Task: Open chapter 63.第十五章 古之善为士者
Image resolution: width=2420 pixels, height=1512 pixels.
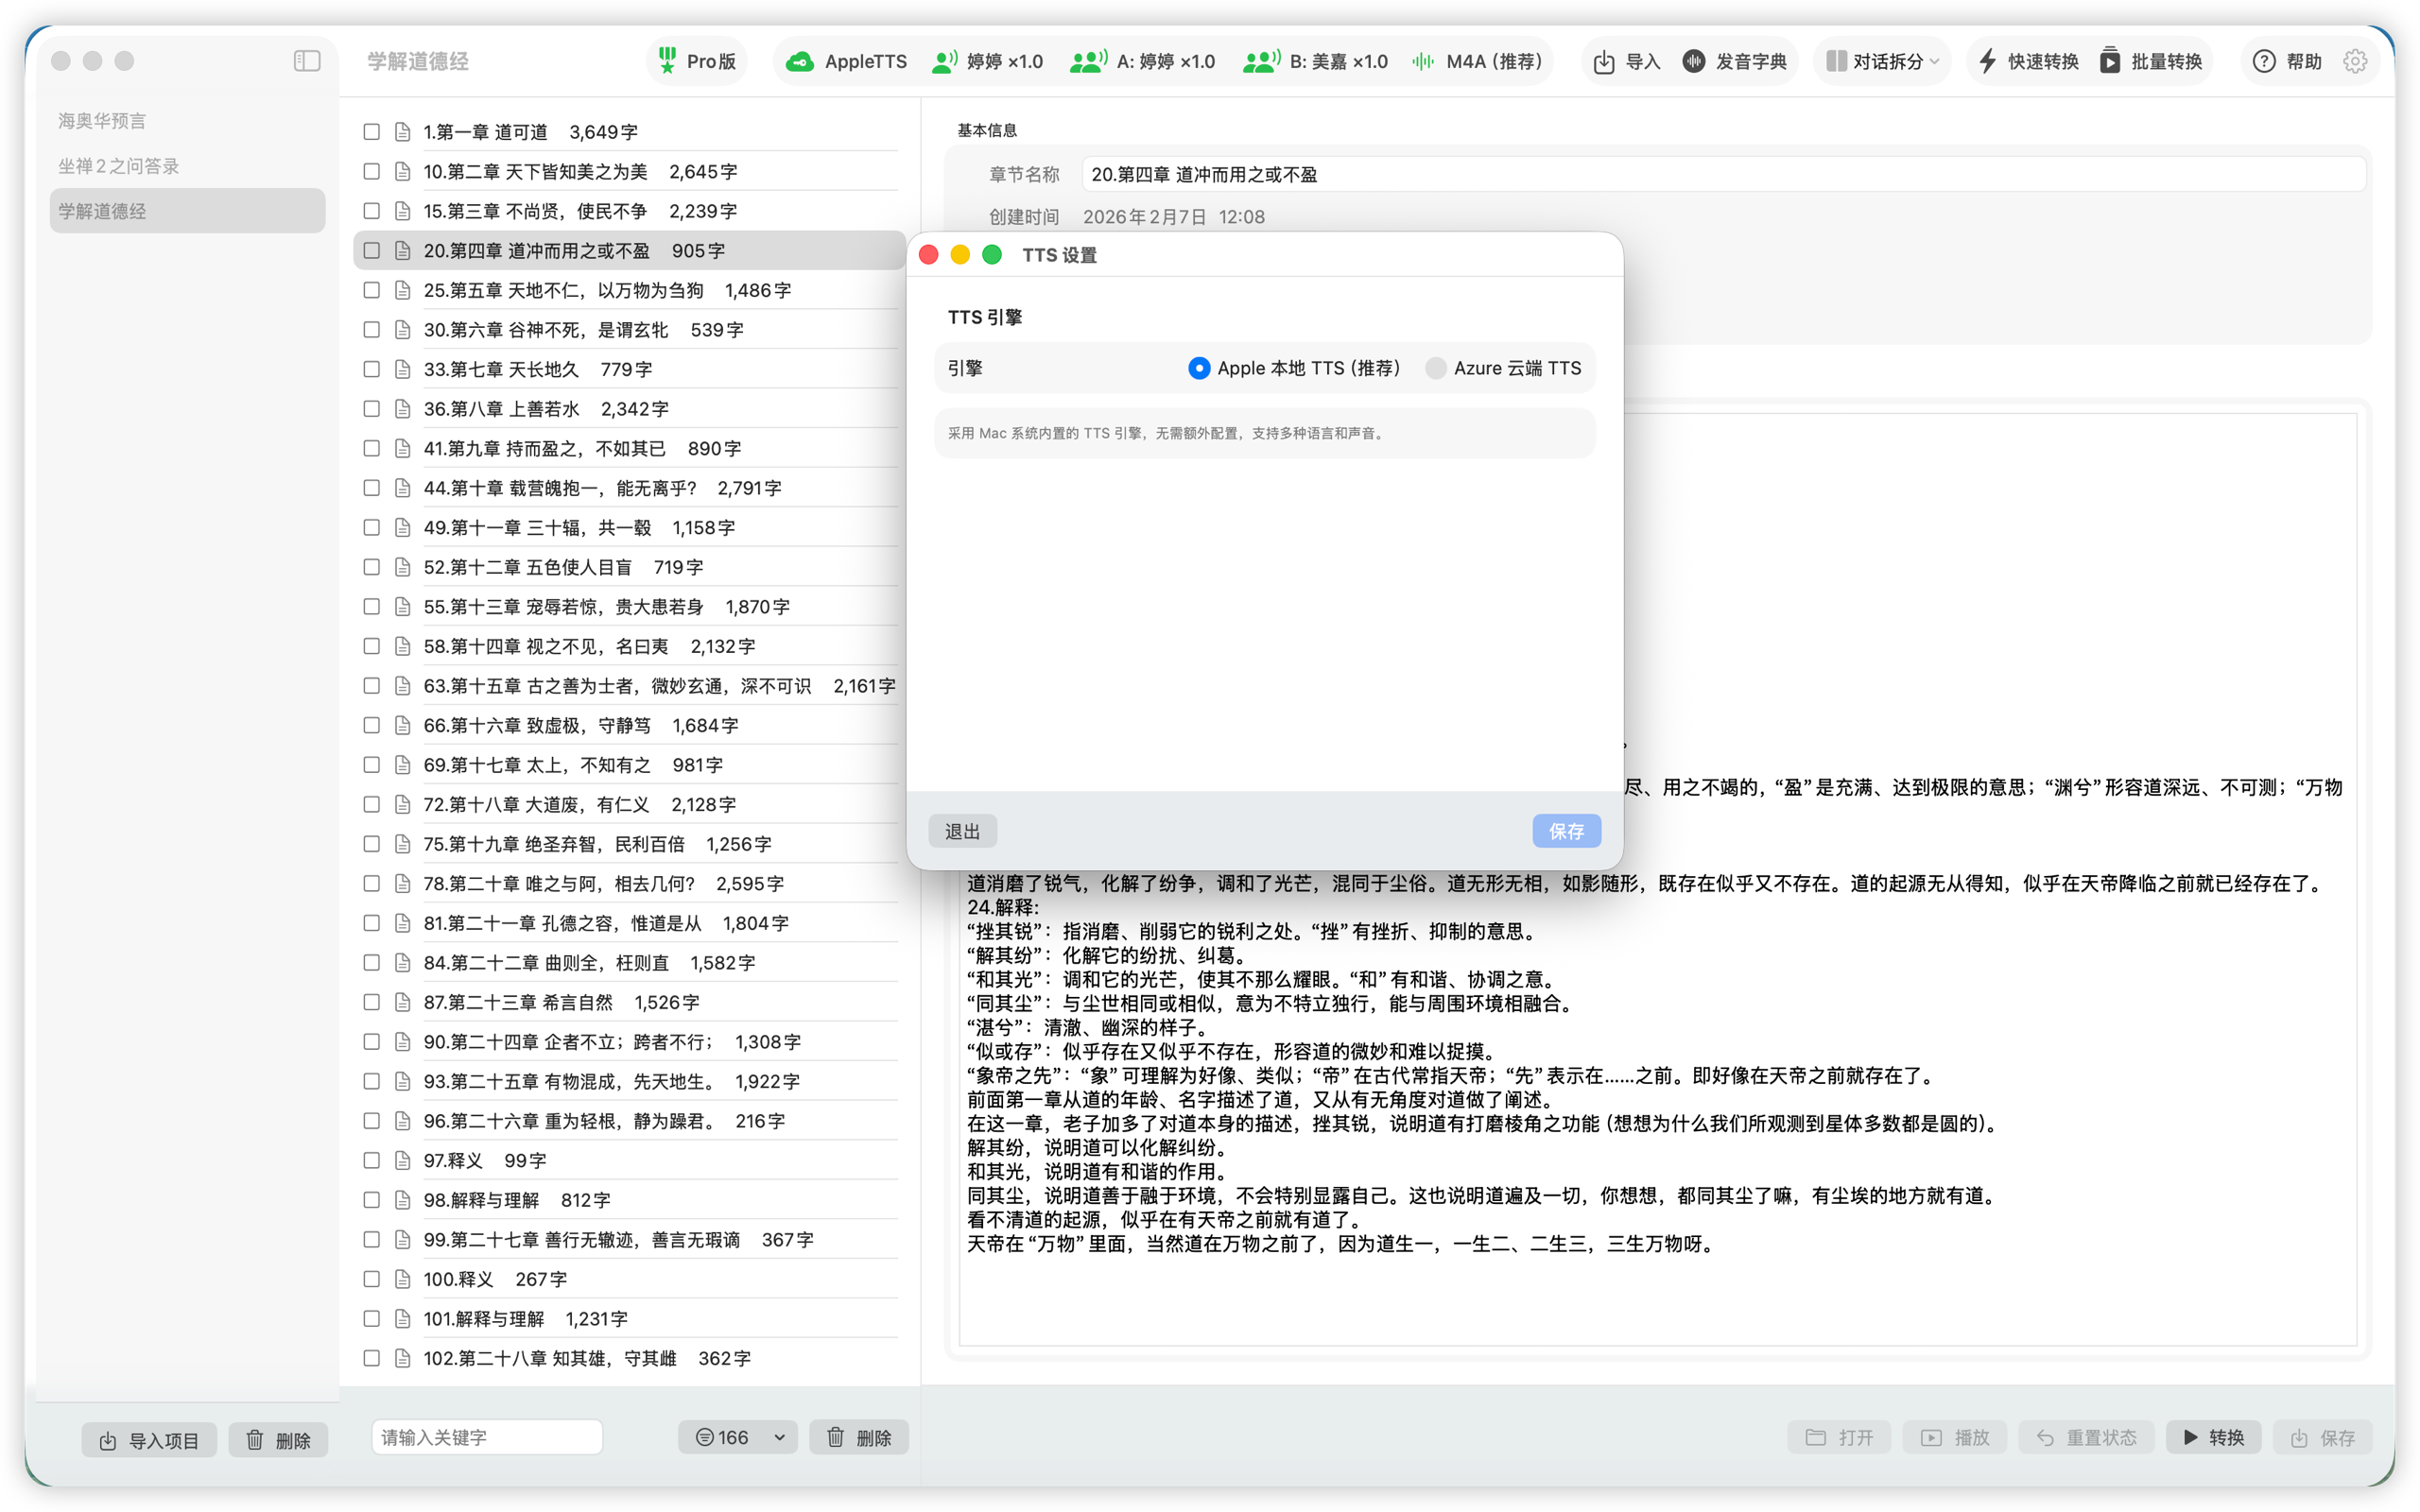Action: (630, 686)
